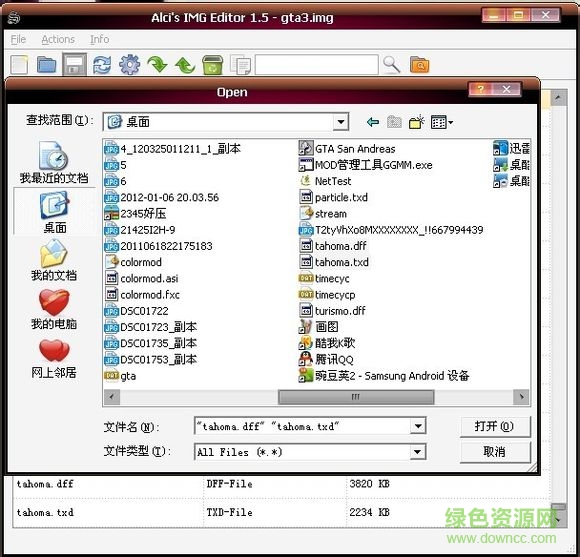Open the Info menu

pos(100,39)
